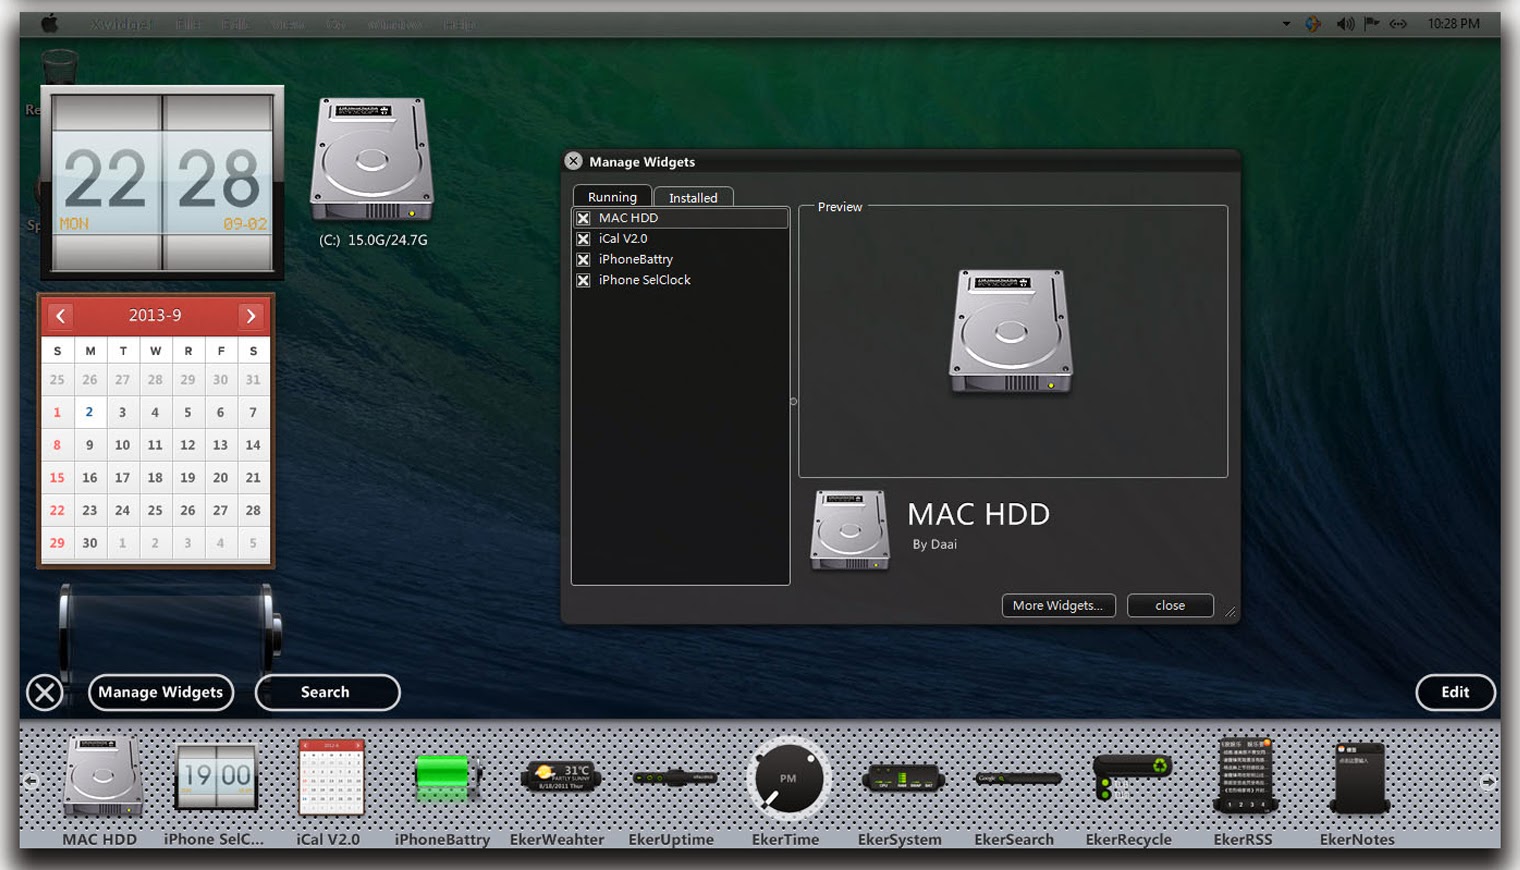The image size is (1520, 870).
Task: Add the EkerNotes widget
Action: (1359, 777)
